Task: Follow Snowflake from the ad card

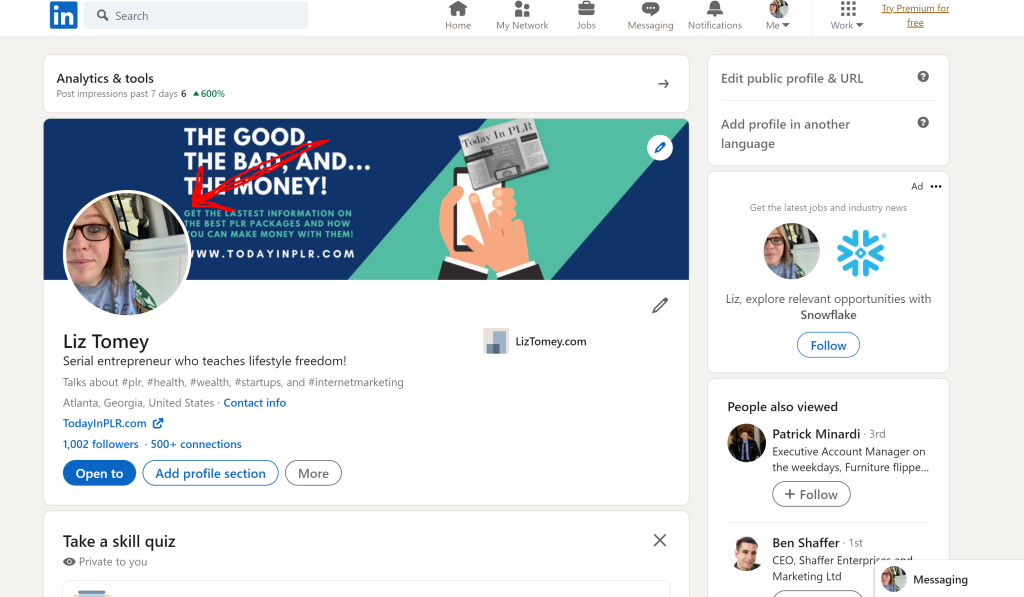Action: click(828, 345)
